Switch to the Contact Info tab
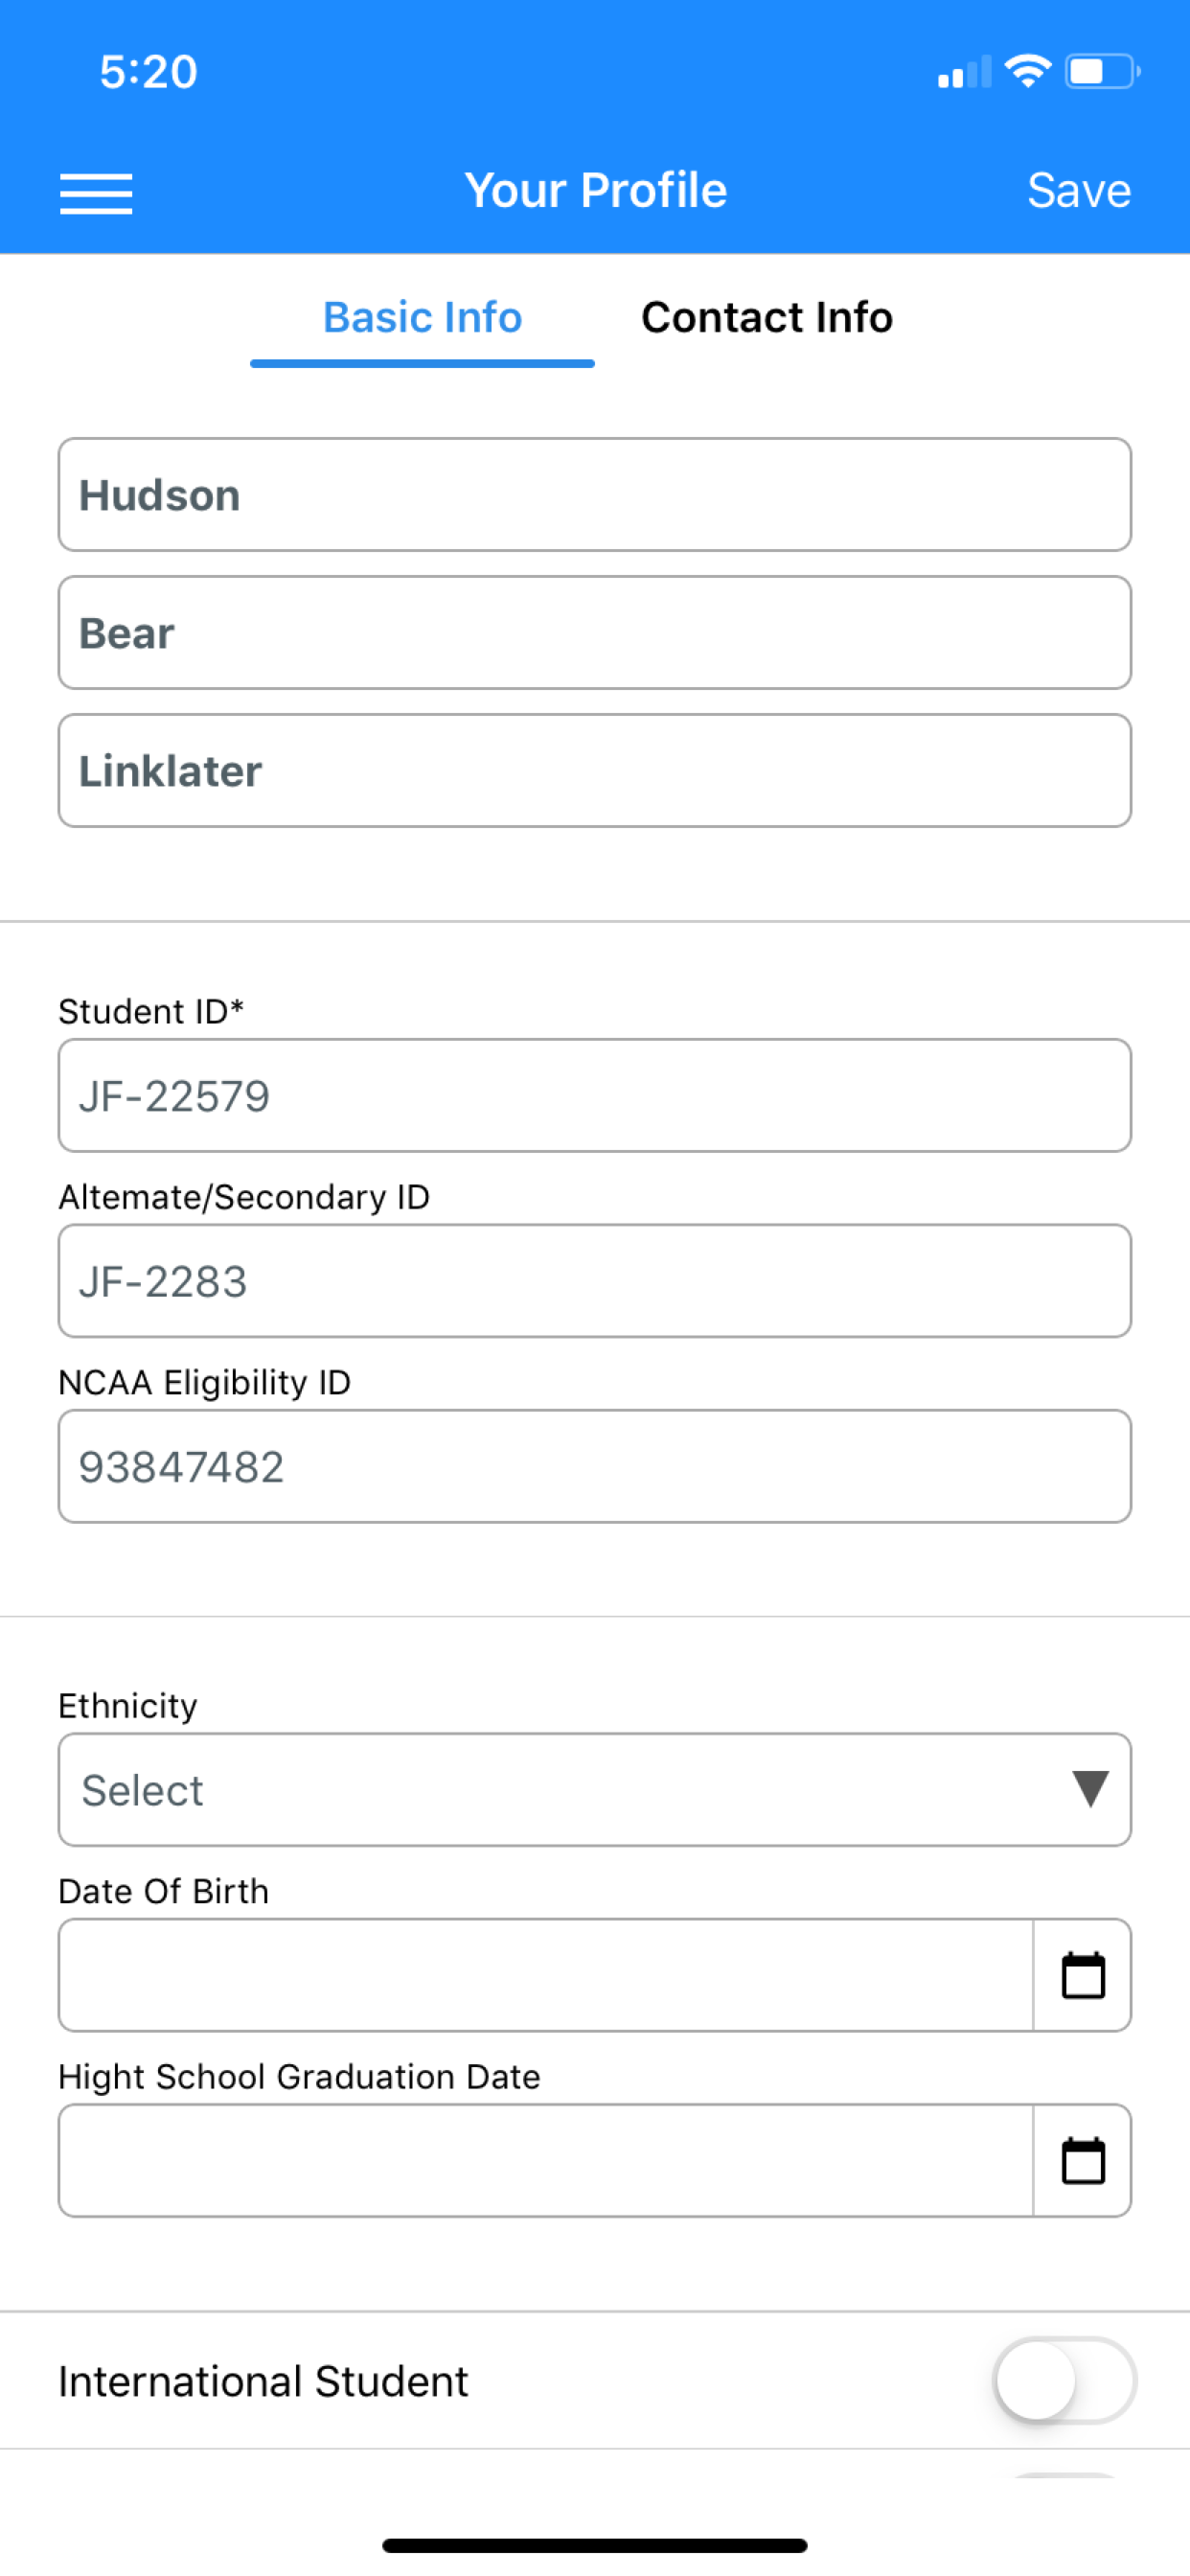This screenshot has height=2576, width=1190. tap(767, 318)
